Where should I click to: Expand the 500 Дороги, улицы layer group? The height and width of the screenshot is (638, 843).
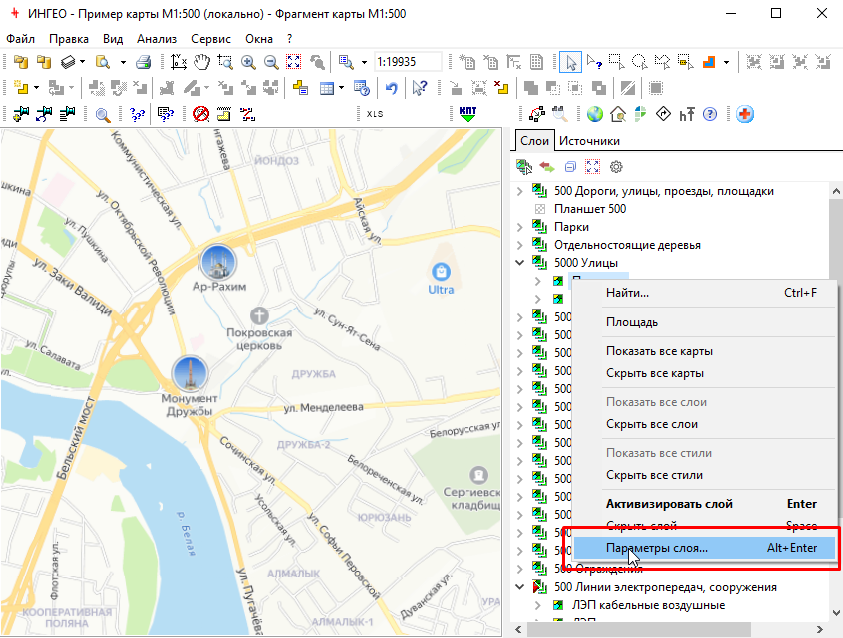(519, 191)
